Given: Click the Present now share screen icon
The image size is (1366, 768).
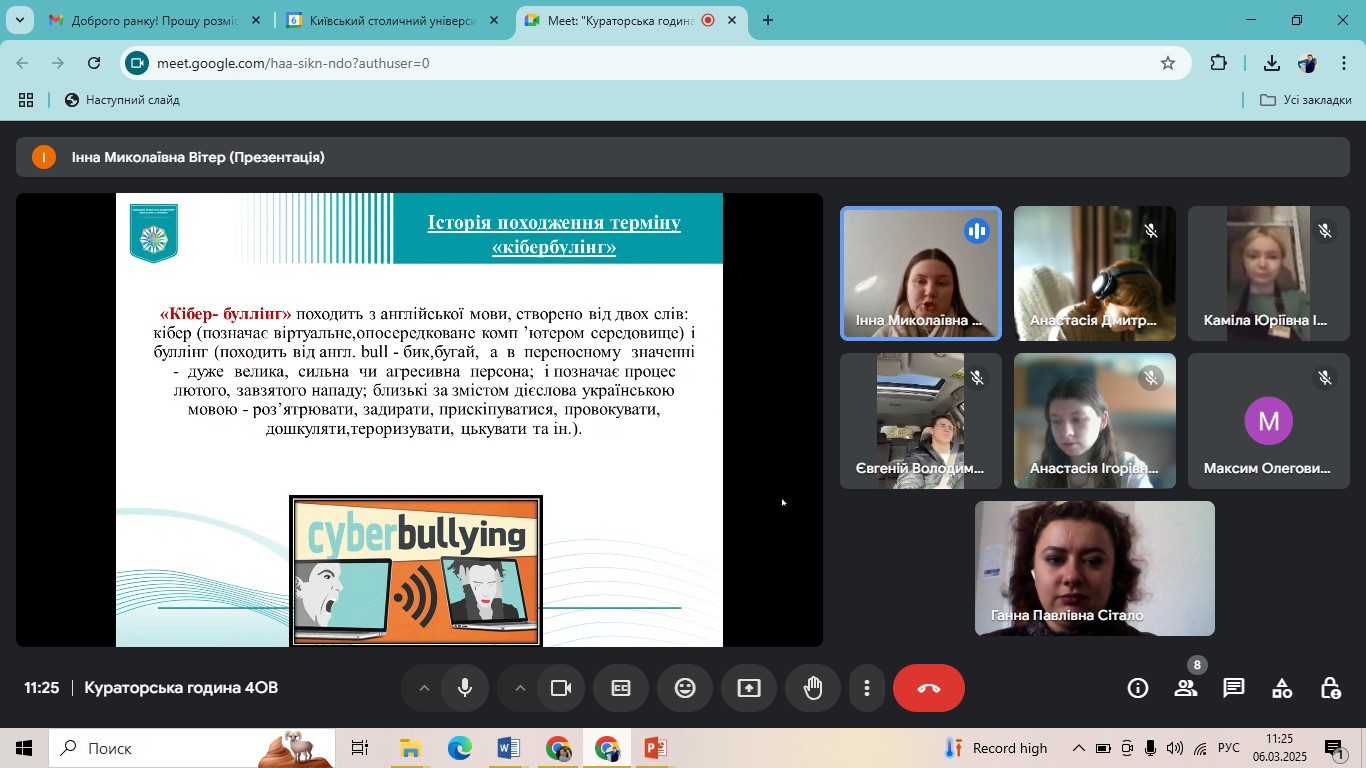Looking at the screenshot, I should pyautogui.click(x=749, y=688).
